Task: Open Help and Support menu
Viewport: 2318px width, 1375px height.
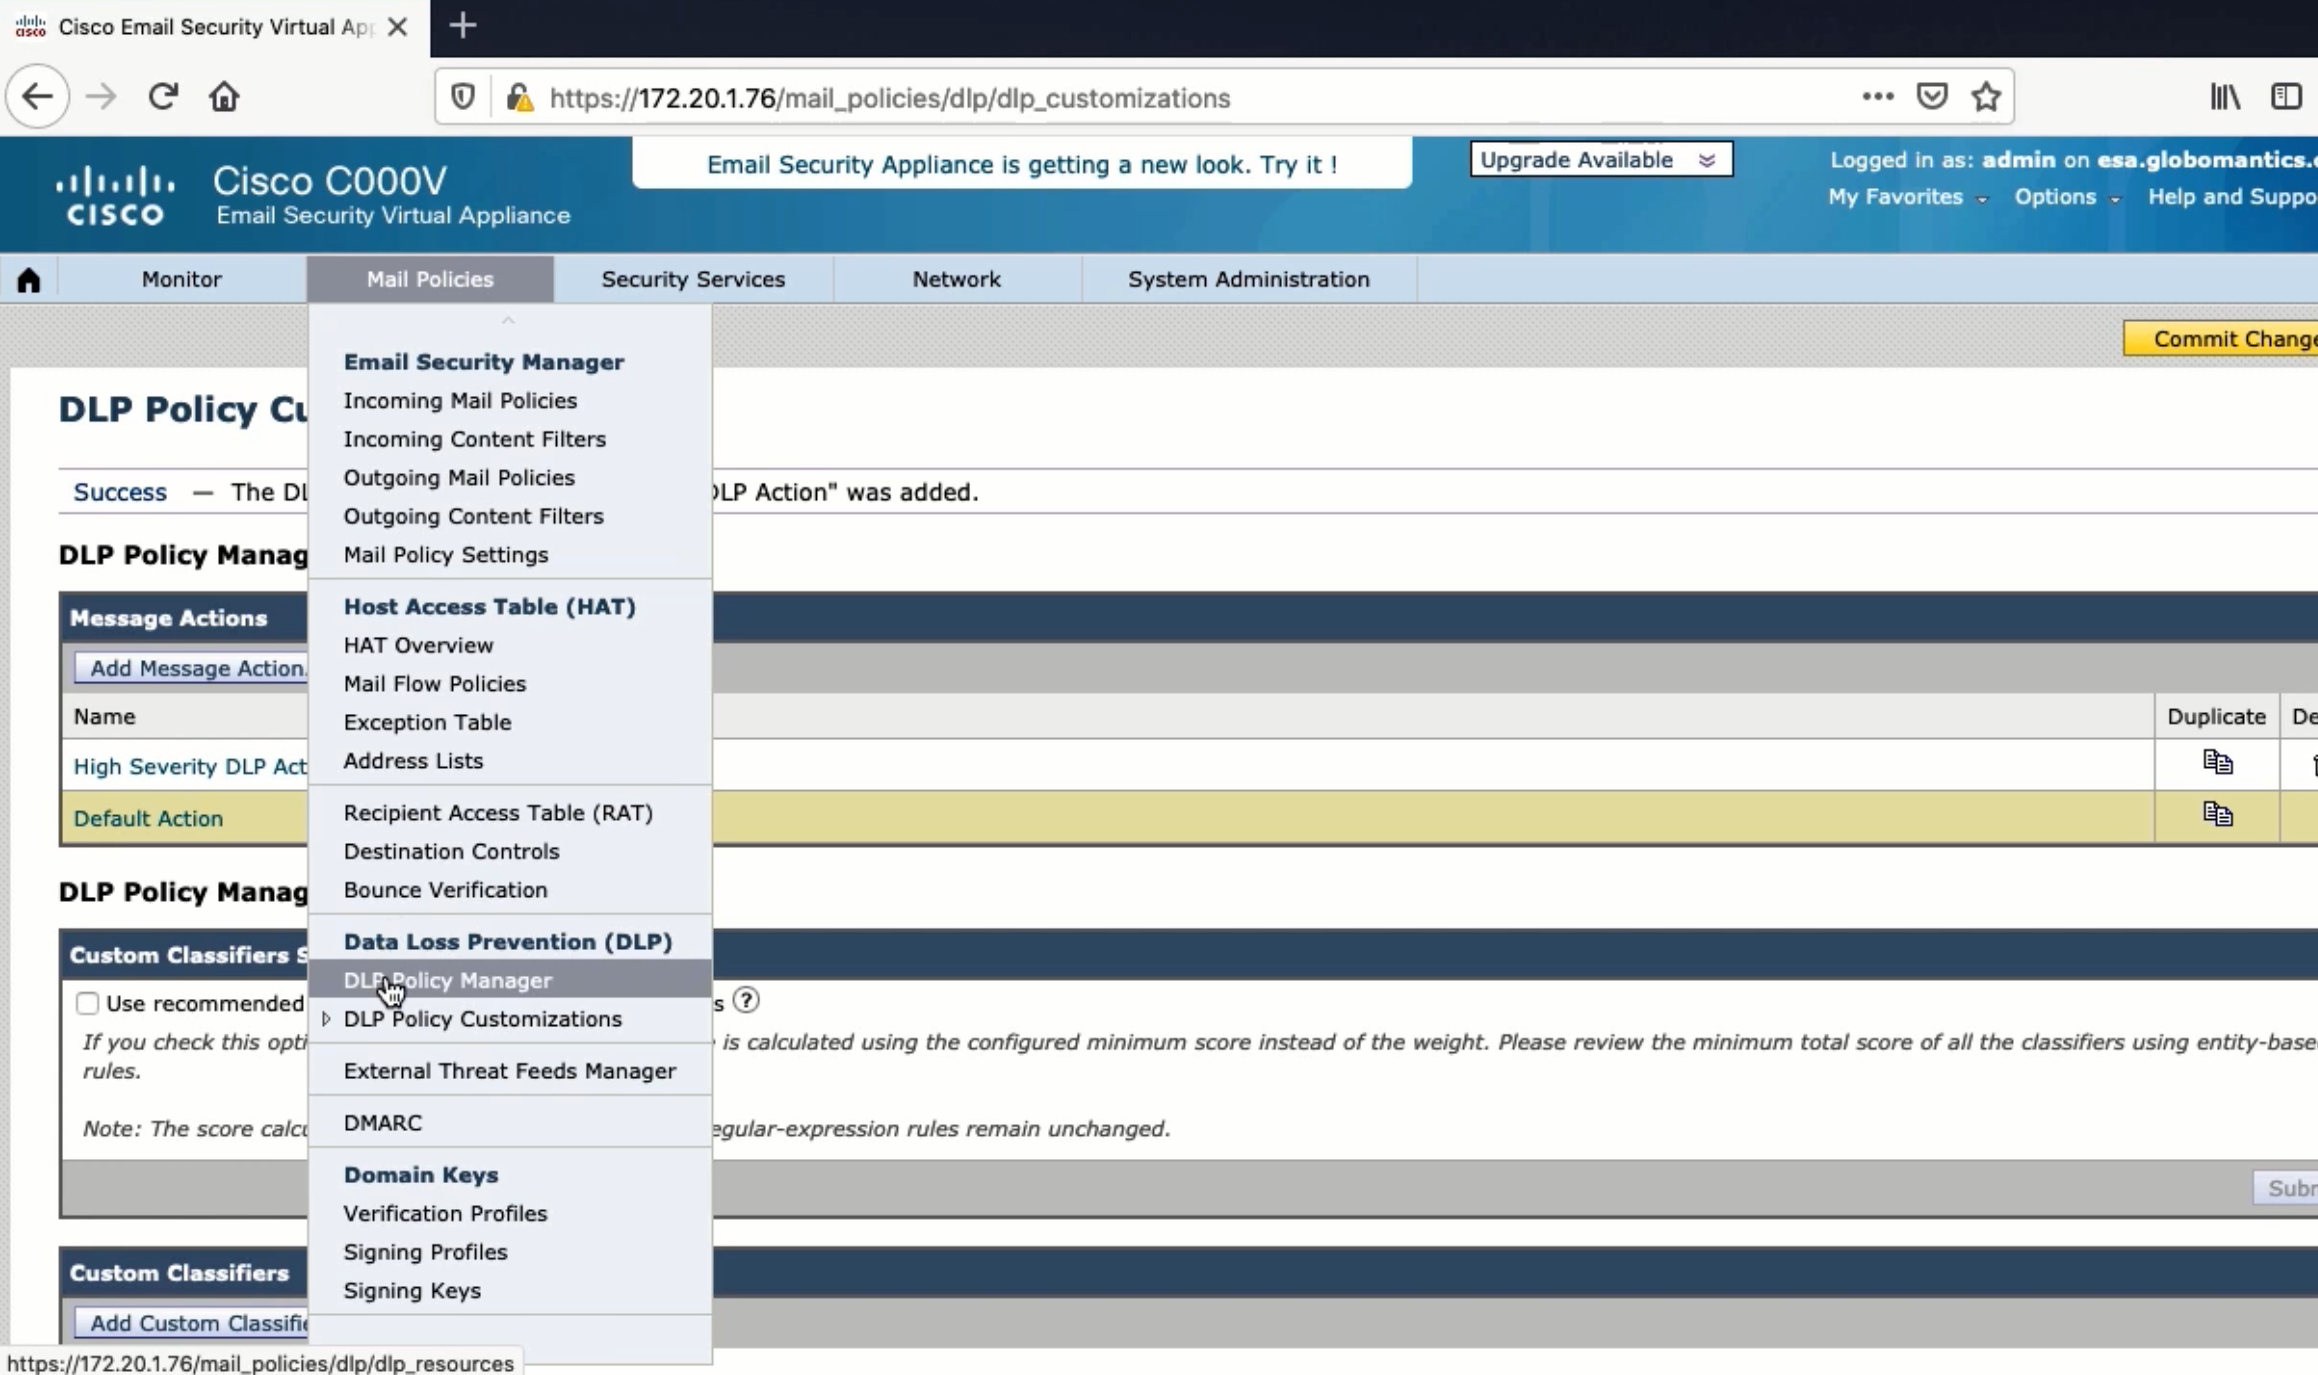Action: pos(2233,197)
